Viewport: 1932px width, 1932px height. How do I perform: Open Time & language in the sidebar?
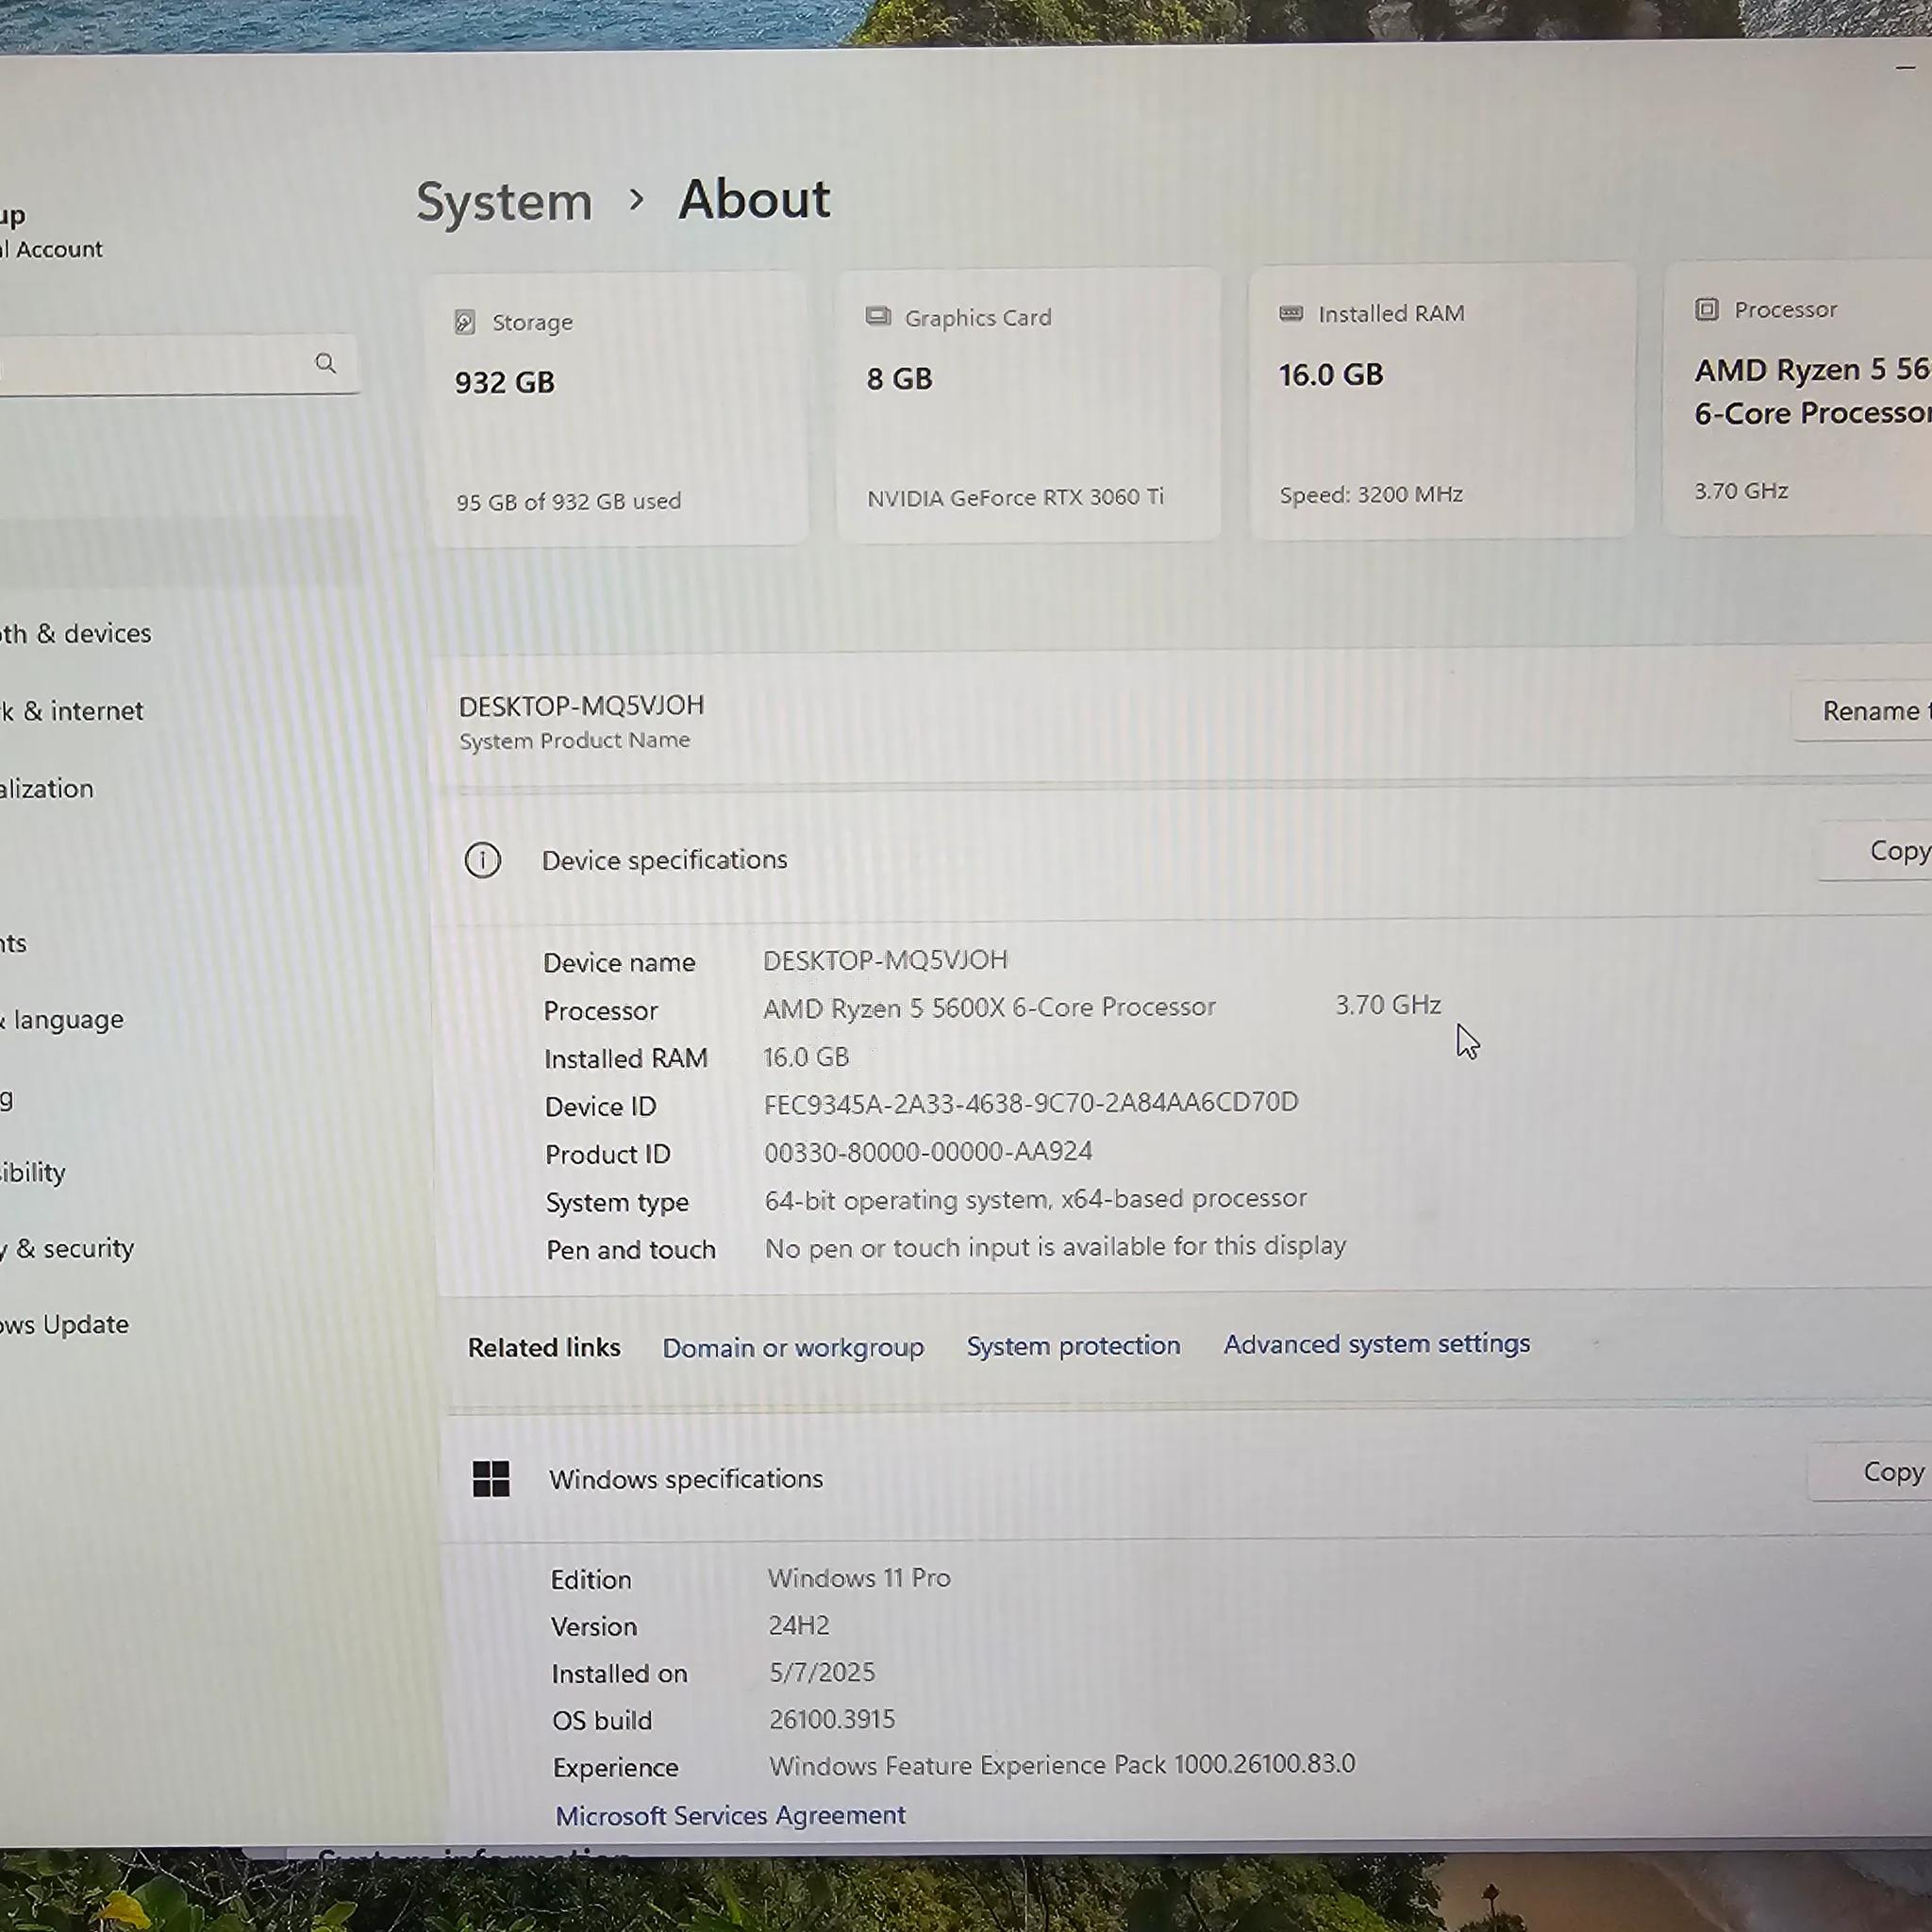(62, 1020)
